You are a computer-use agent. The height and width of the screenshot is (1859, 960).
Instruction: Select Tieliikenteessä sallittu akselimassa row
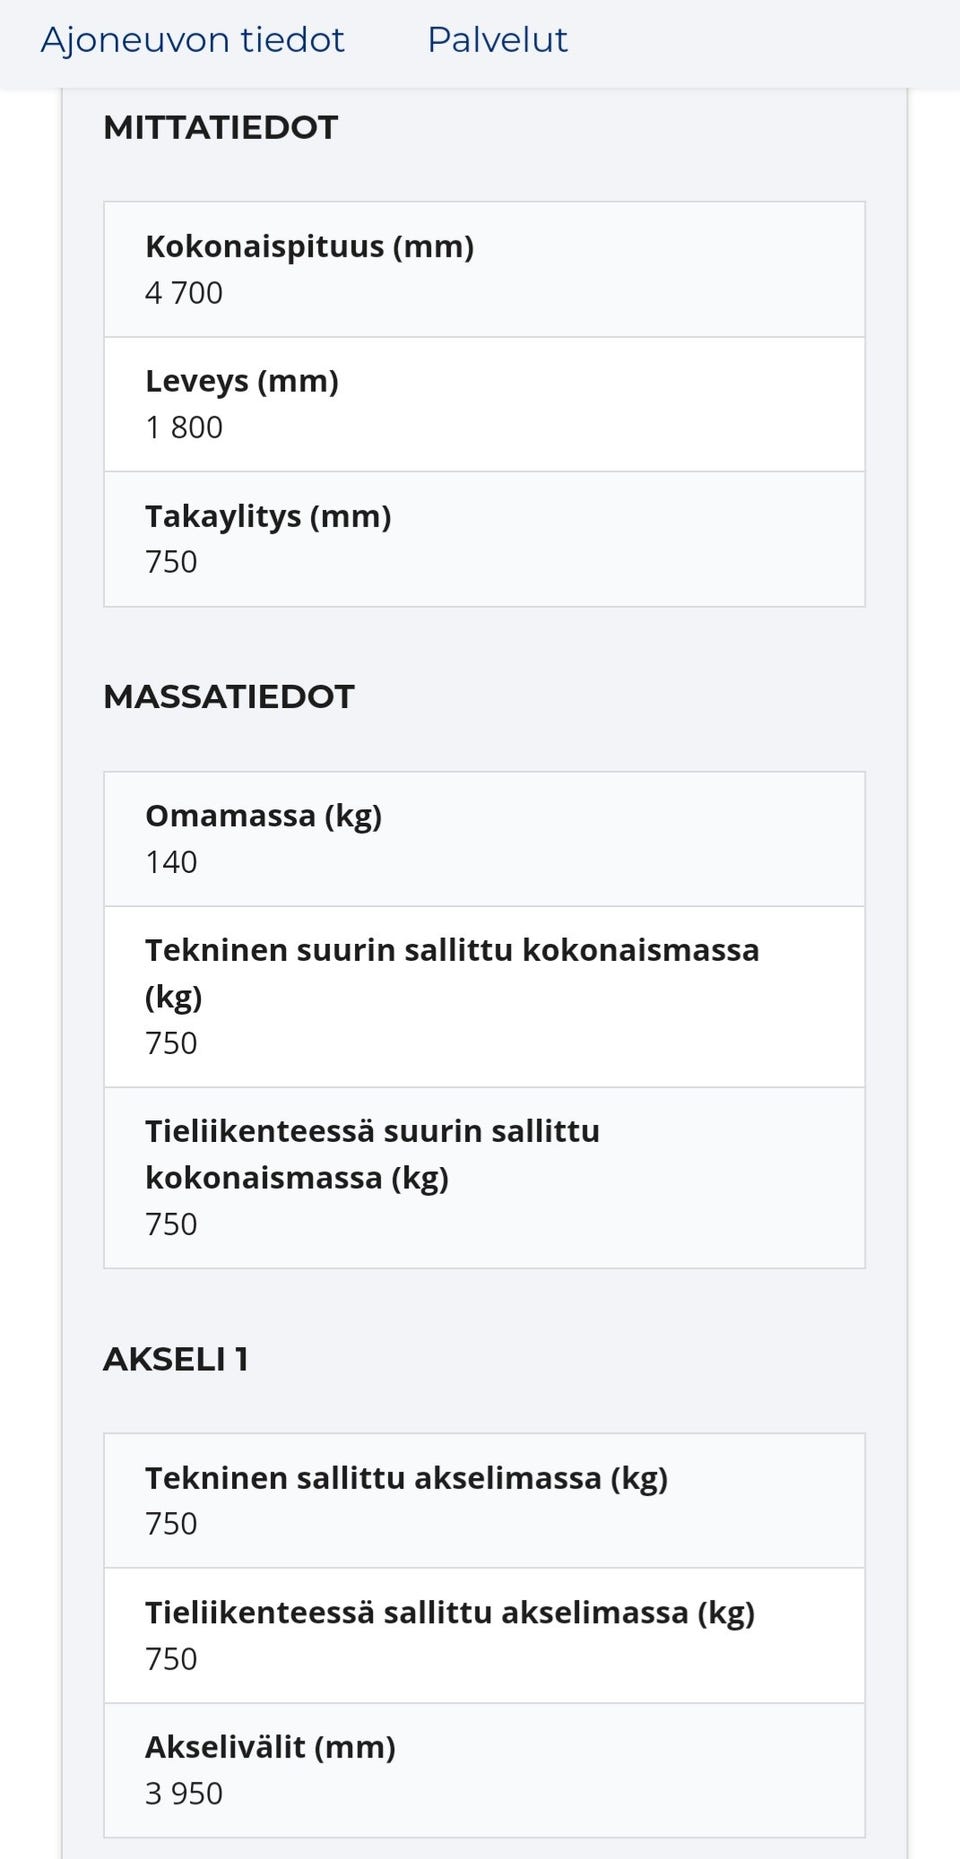click(482, 1633)
